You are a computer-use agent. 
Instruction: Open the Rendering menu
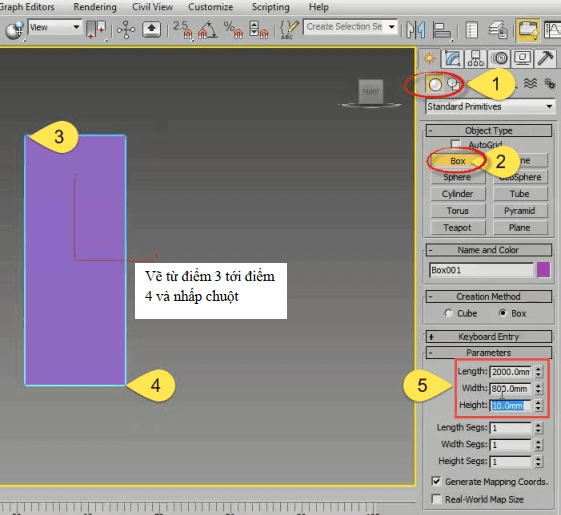click(95, 7)
